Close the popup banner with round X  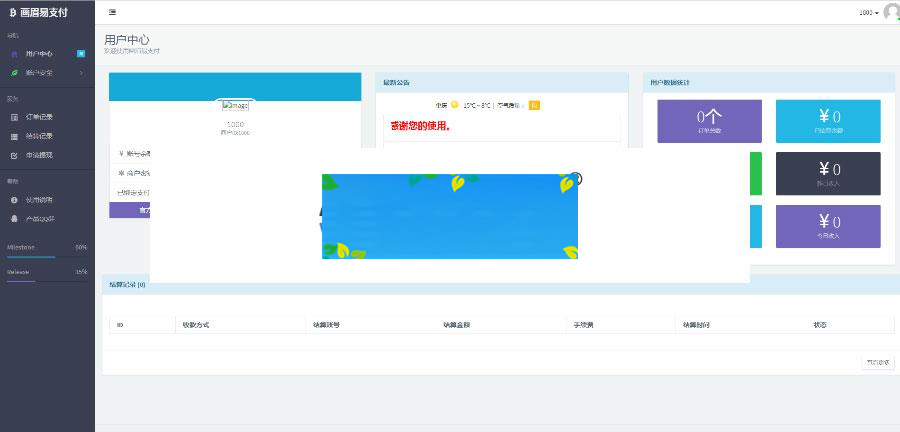pos(575,179)
